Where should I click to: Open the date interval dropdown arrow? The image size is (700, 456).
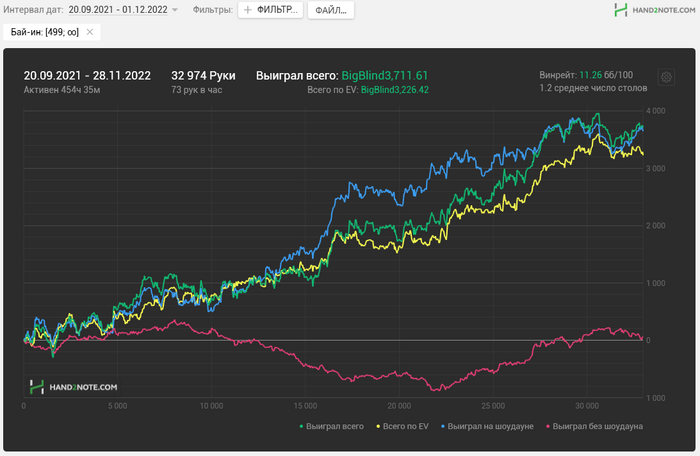pyautogui.click(x=175, y=10)
